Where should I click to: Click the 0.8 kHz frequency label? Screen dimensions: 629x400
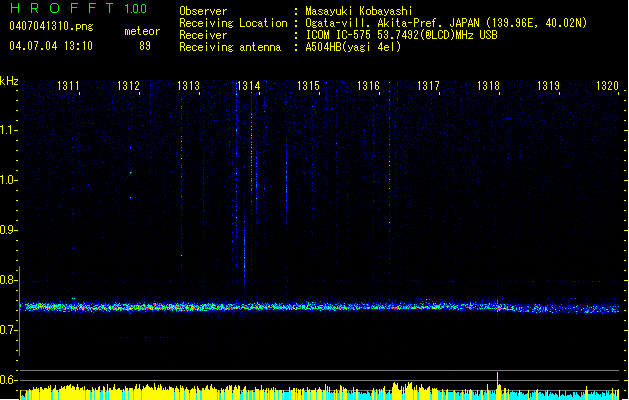tap(9, 280)
